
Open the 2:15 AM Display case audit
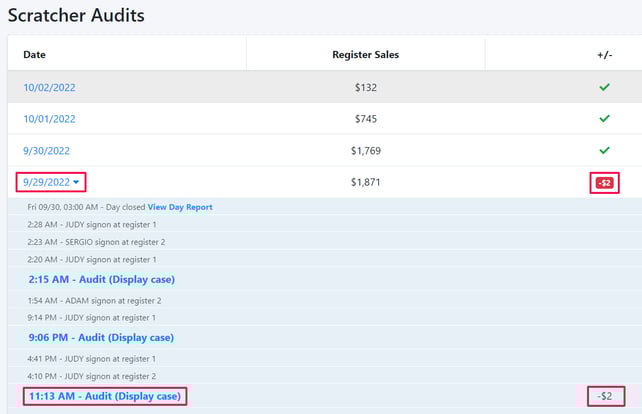click(x=101, y=280)
